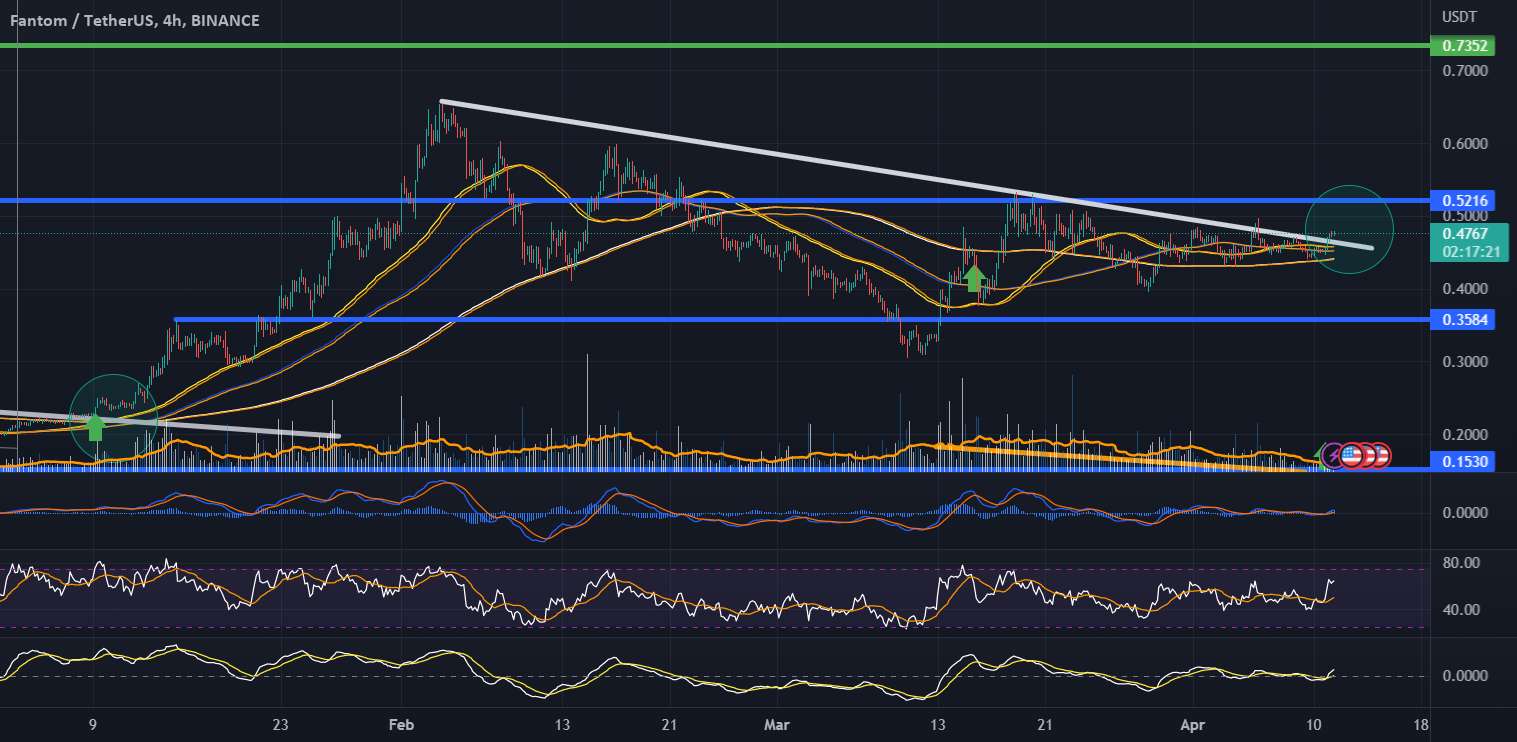Viewport: 1517px width, 742px height.
Task: Click the Feb date label
Action: (x=402, y=724)
